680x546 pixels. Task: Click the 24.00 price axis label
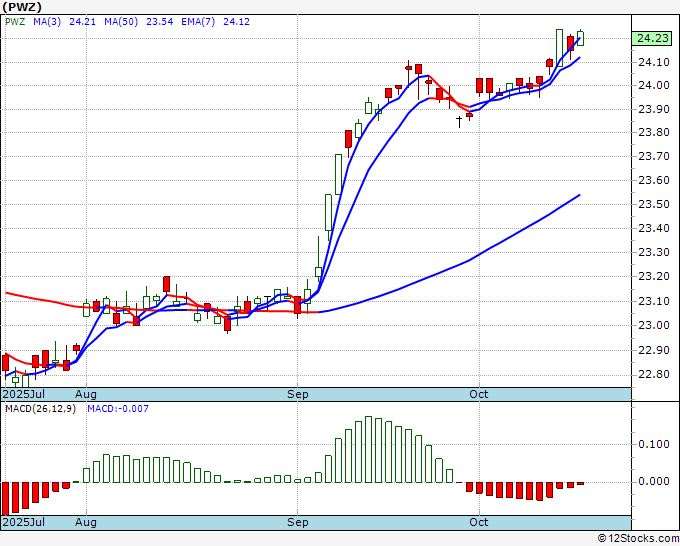651,85
